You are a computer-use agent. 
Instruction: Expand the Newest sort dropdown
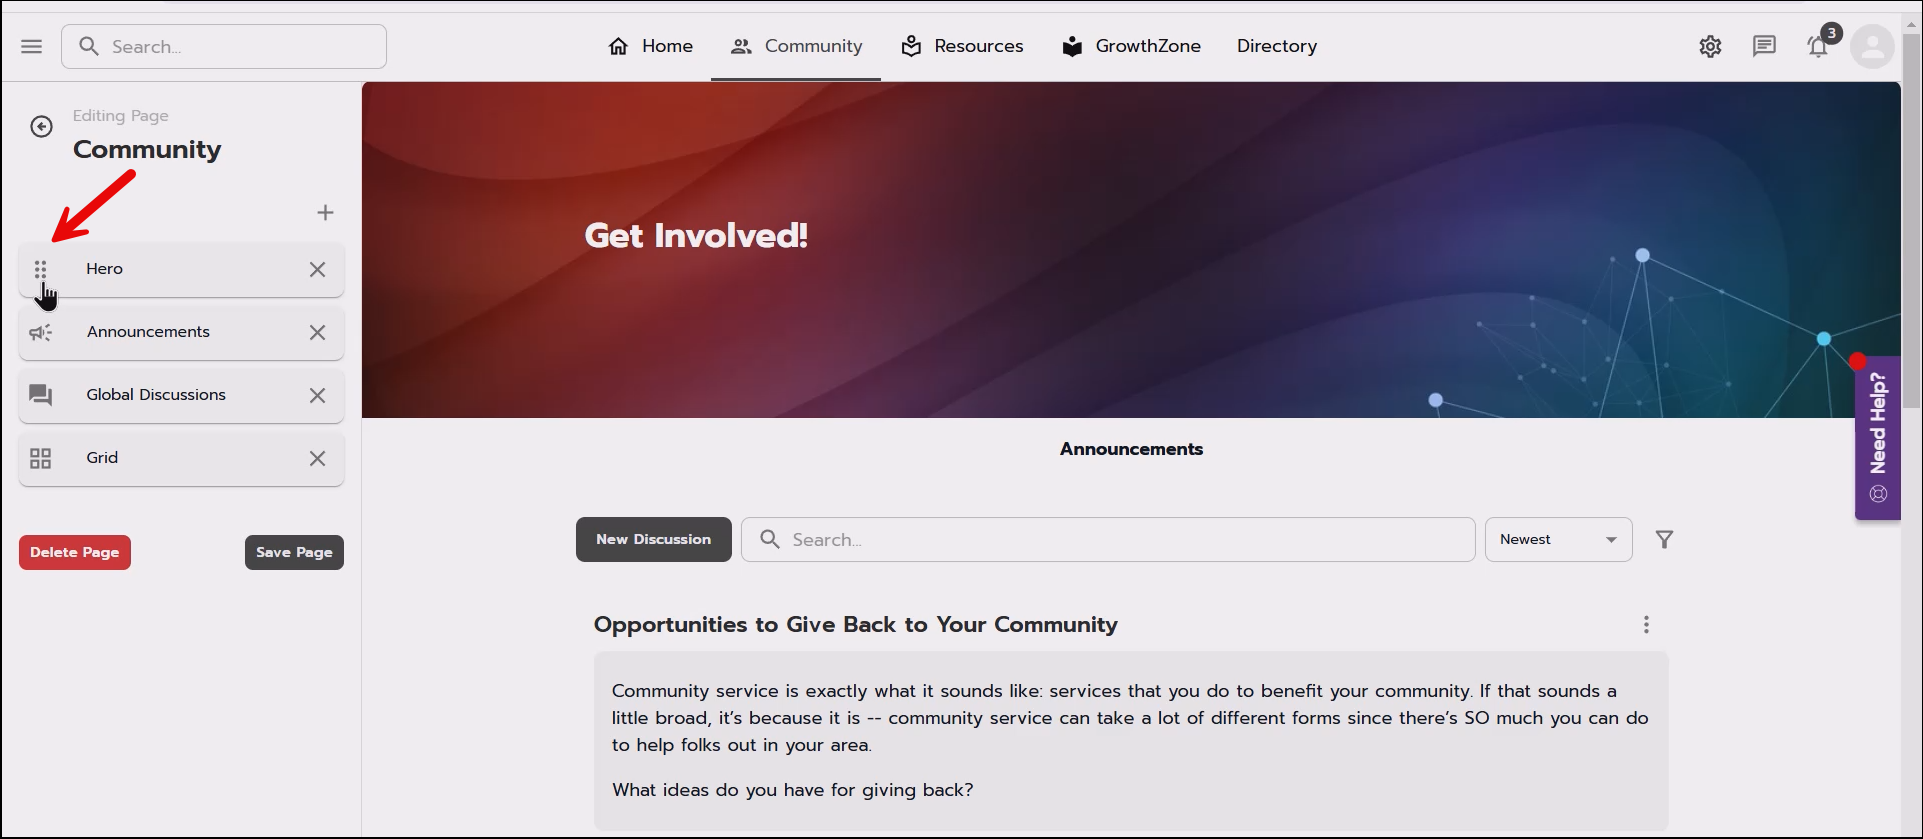tap(1558, 540)
